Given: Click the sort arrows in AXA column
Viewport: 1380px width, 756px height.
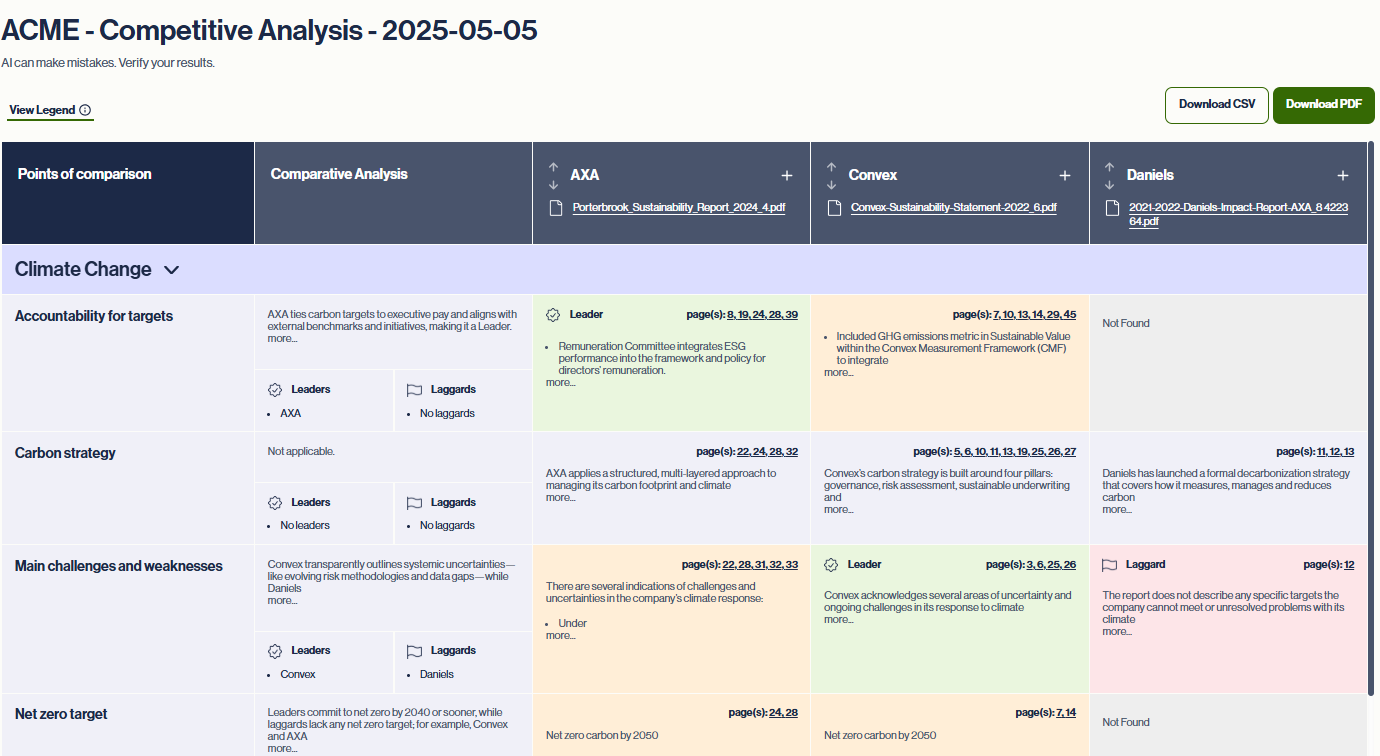Looking at the screenshot, I should pyautogui.click(x=553, y=175).
